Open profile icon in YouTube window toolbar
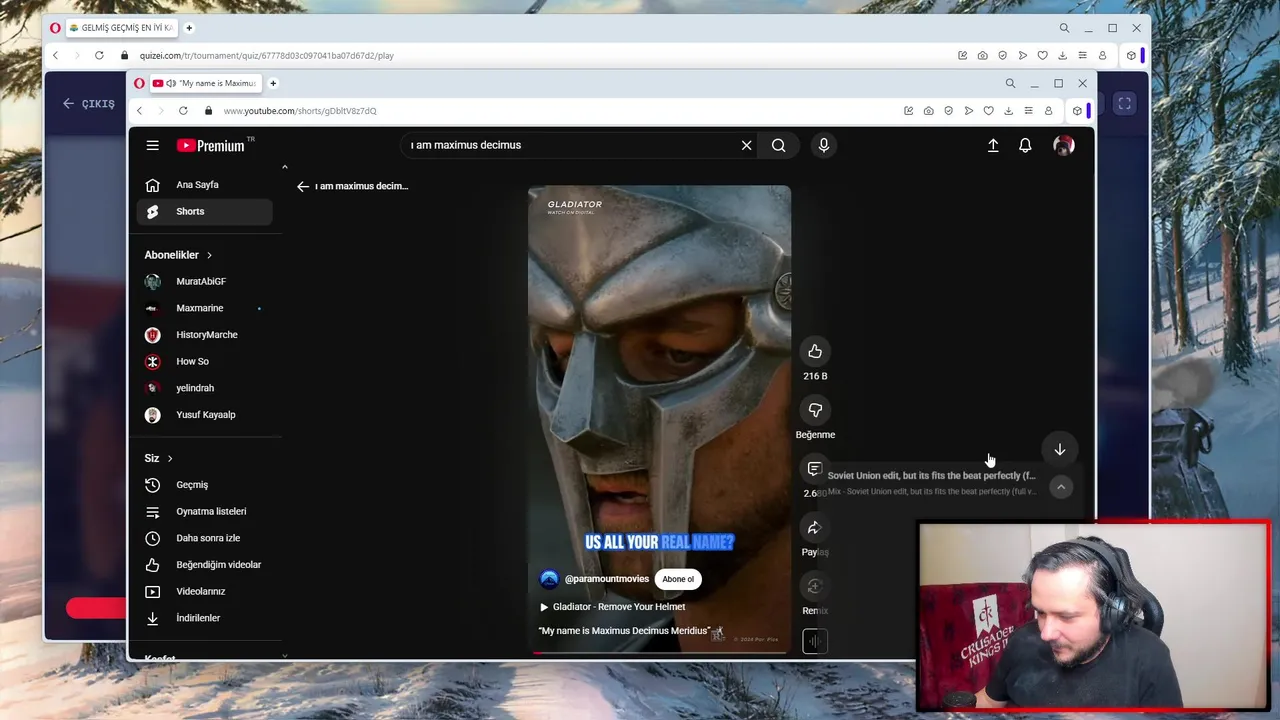The height and width of the screenshot is (720, 1280). (1048, 111)
